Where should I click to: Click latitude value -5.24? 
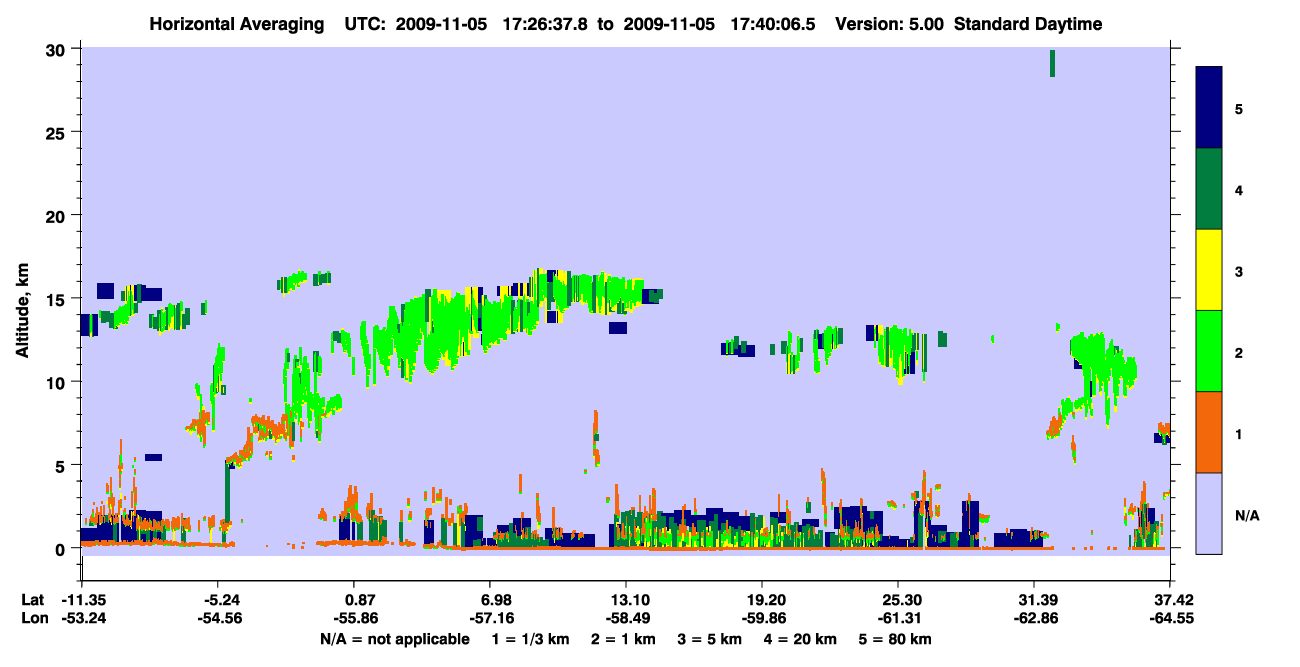(x=218, y=600)
